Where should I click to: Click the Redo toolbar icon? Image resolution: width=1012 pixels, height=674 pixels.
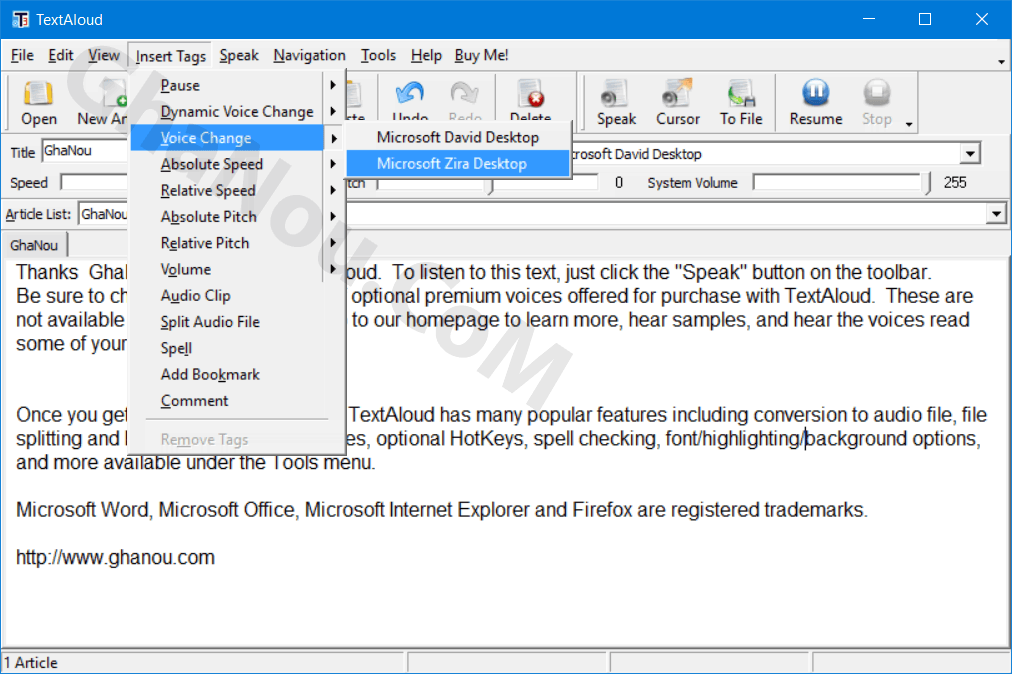coord(465,99)
